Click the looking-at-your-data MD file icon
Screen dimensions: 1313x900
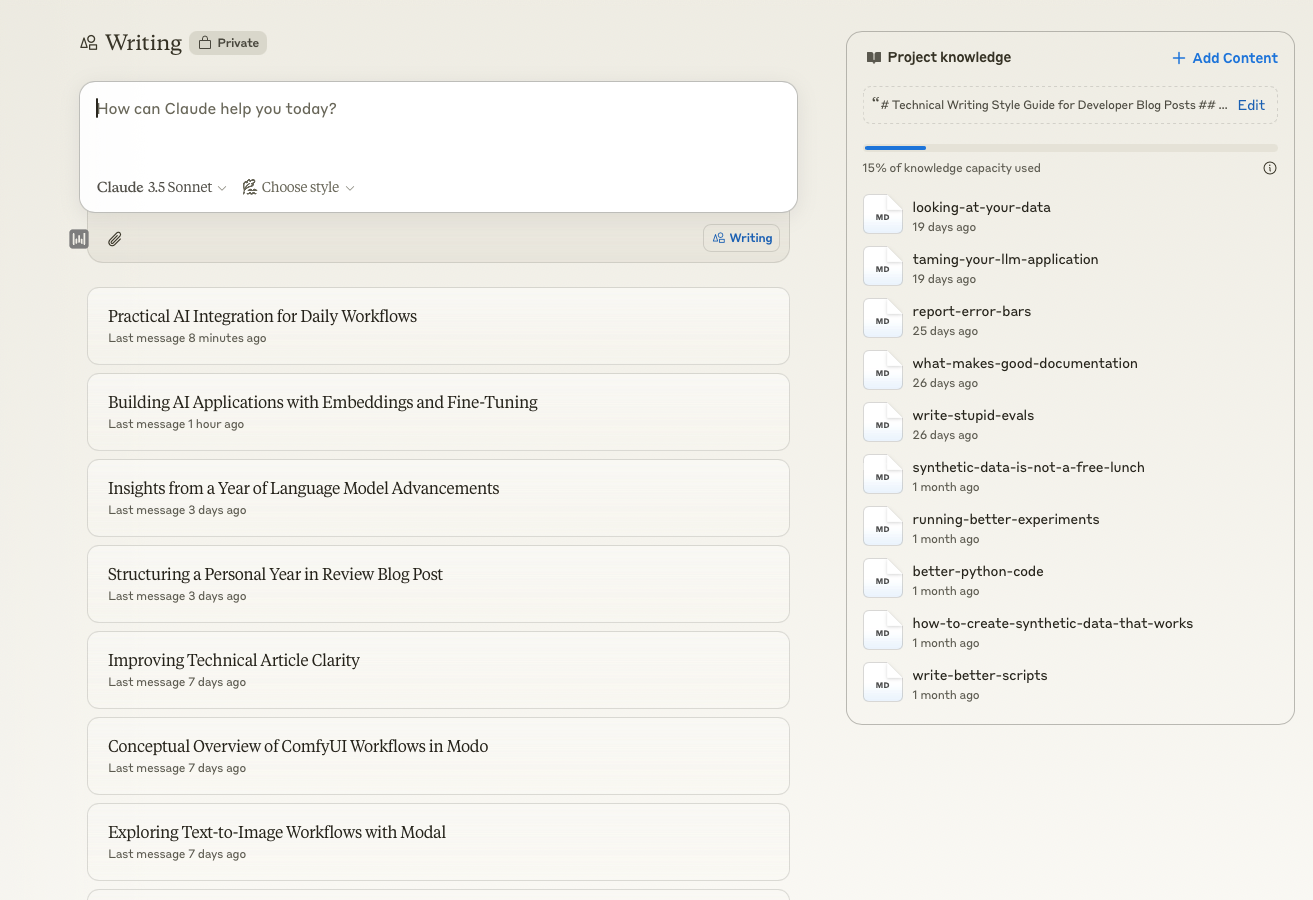(882, 215)
